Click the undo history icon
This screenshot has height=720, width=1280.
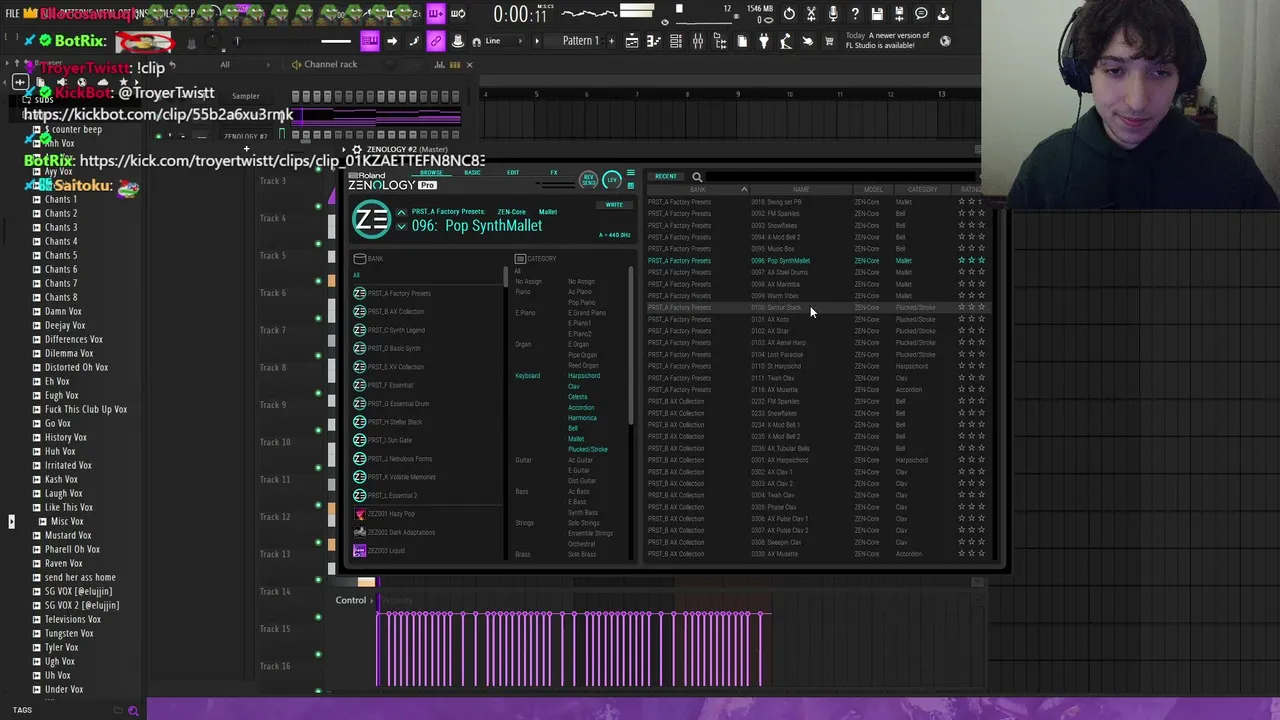pyautogui.click(x=789, y=14)
